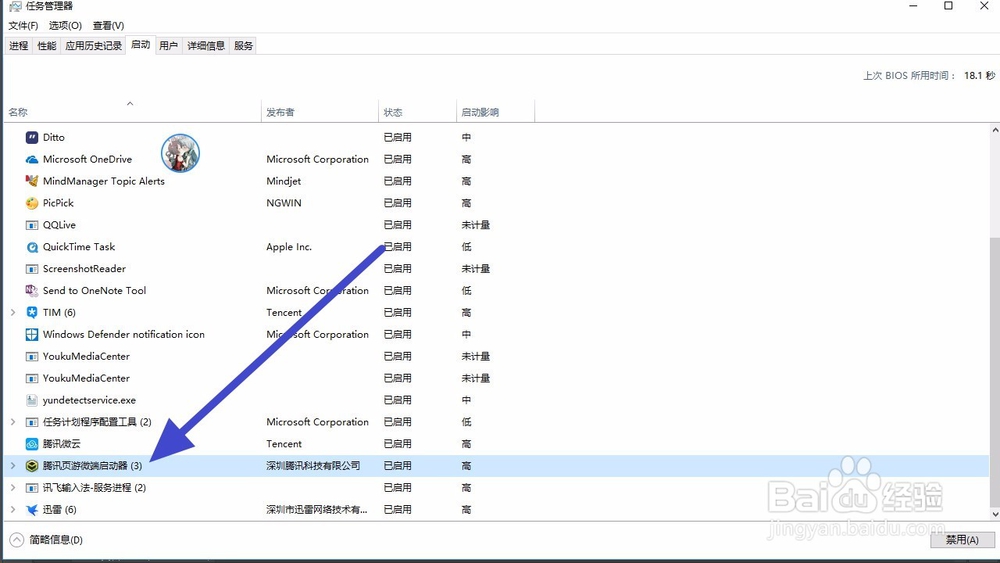
Task: Click the 腾讯微云 icon
Action: [x=32, y=444]
